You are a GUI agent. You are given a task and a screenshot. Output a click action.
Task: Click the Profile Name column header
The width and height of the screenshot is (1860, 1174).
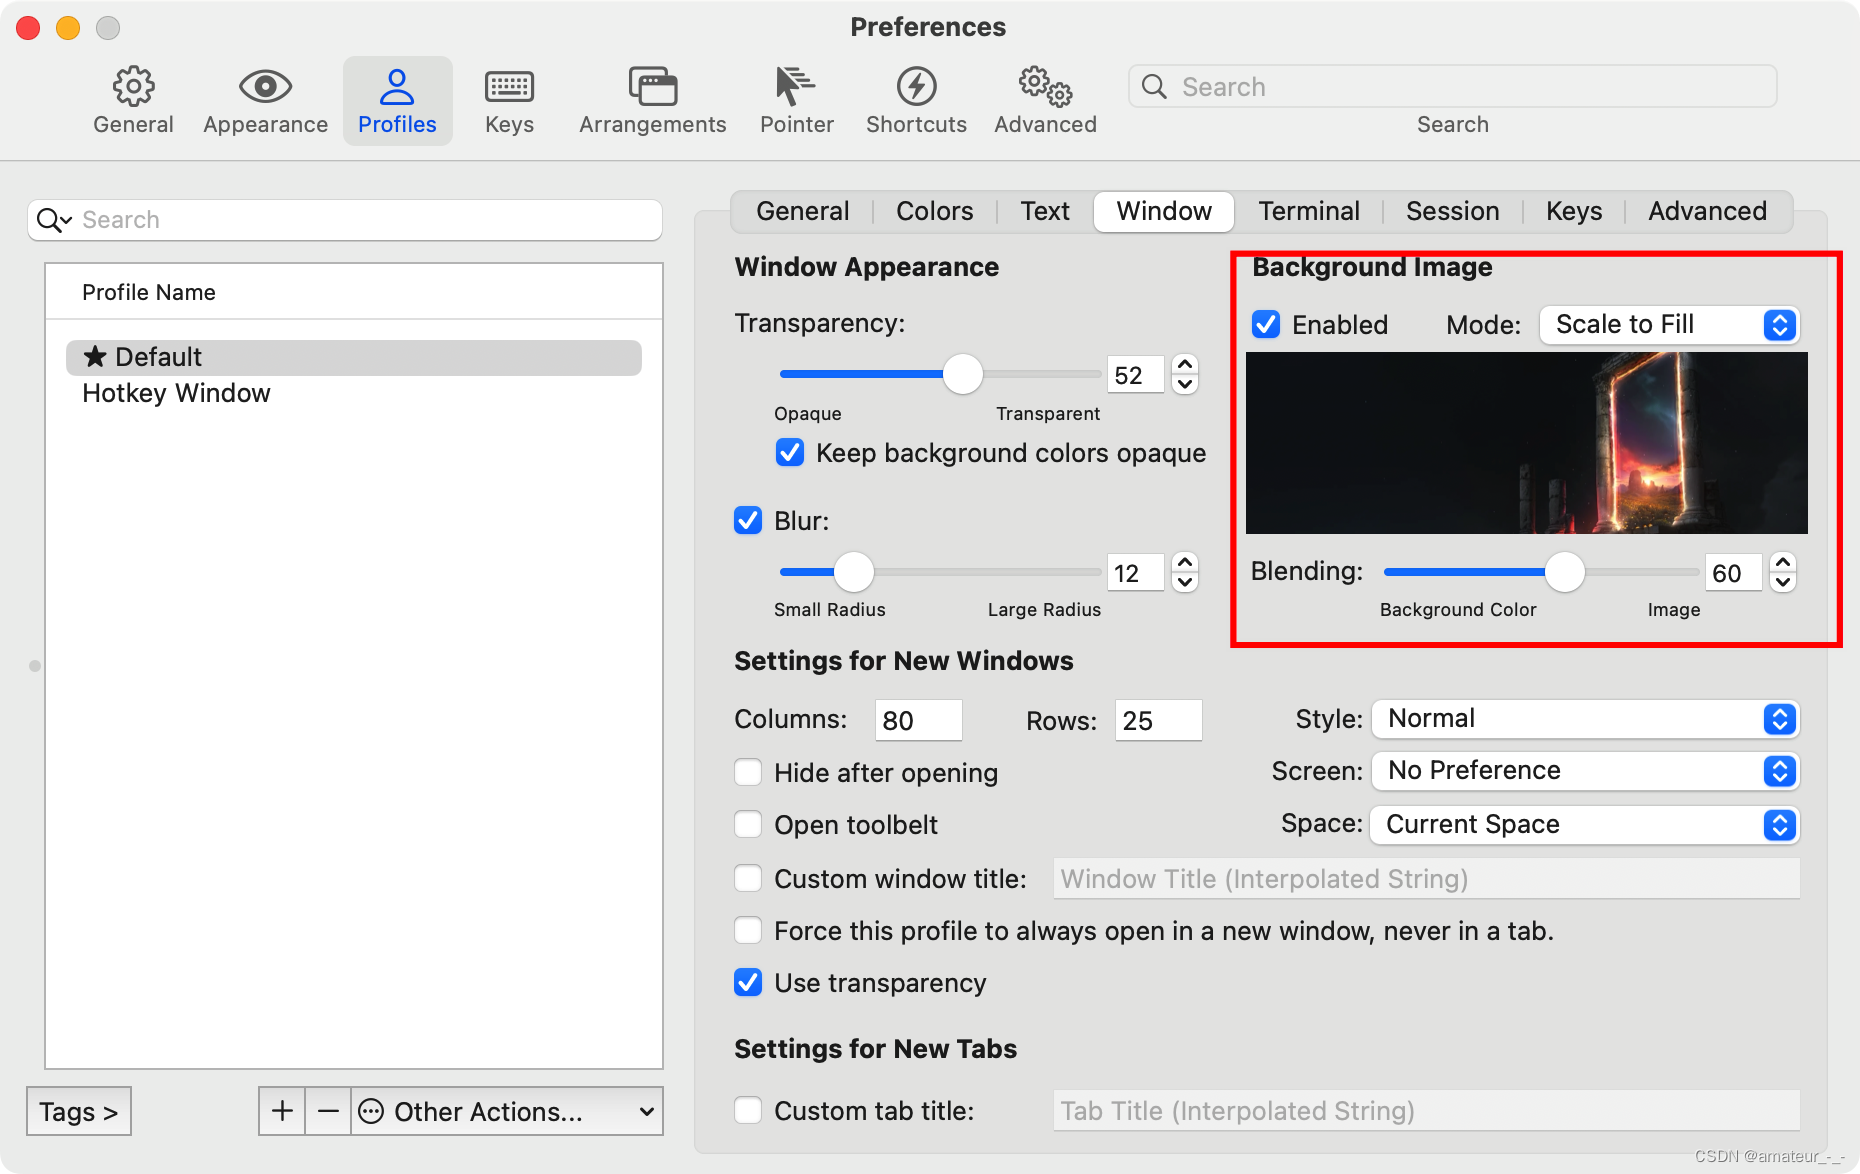point(354,292)
